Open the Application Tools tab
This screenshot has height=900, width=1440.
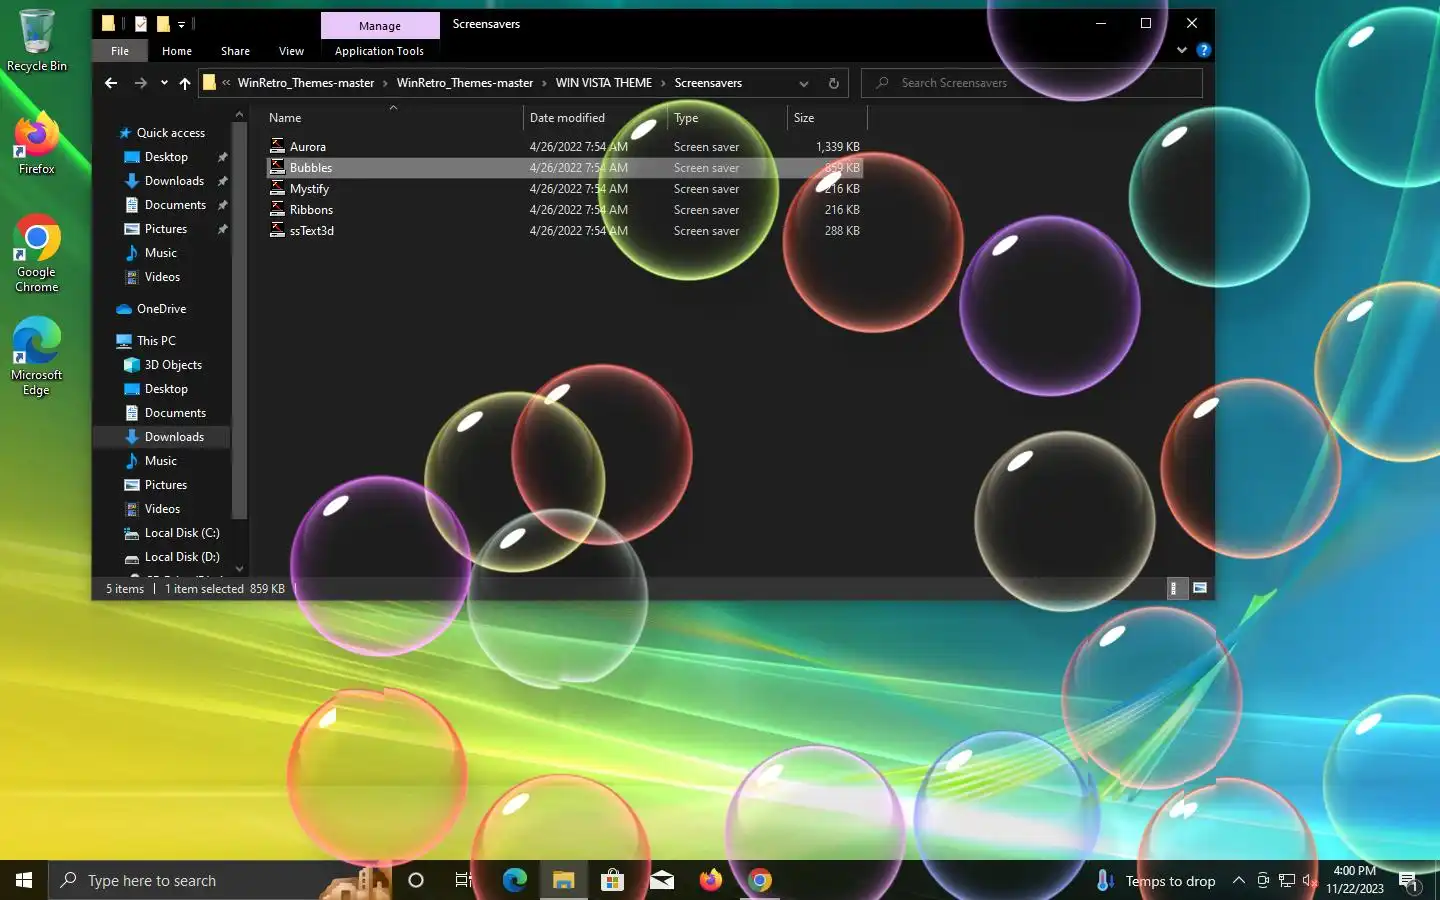(379, 51)
